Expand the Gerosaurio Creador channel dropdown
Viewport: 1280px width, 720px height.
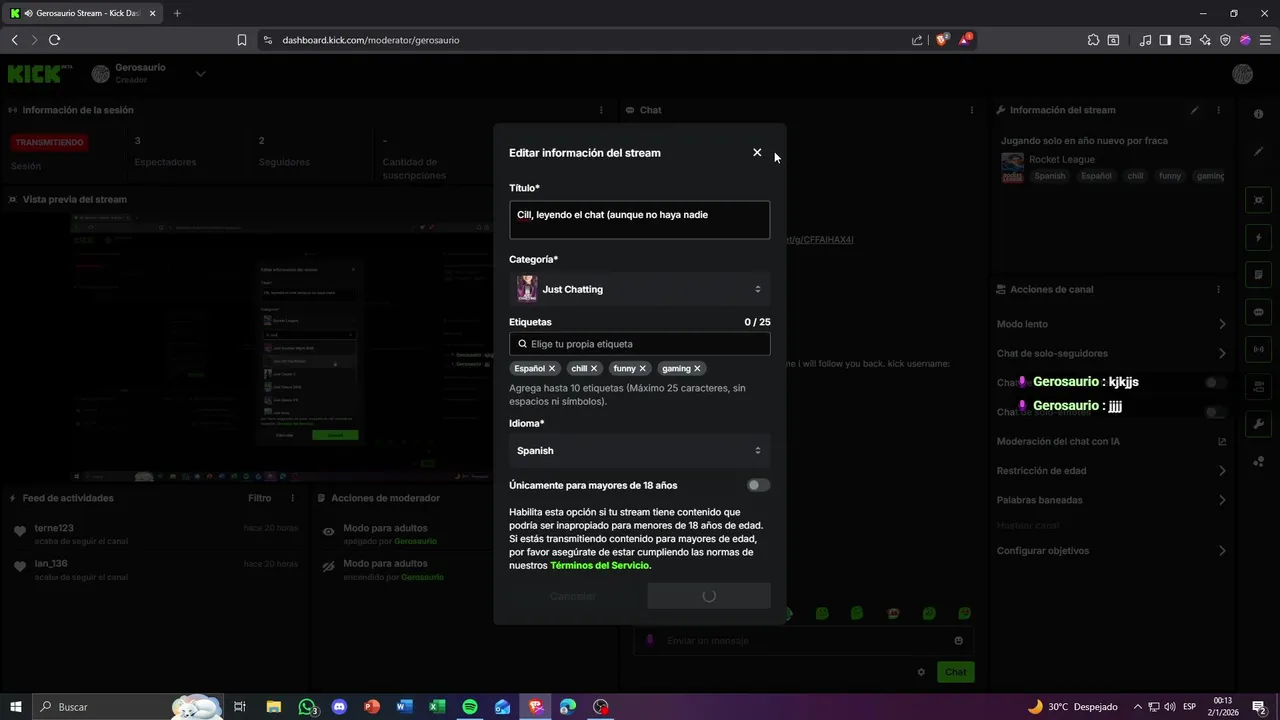click(200, 73)
